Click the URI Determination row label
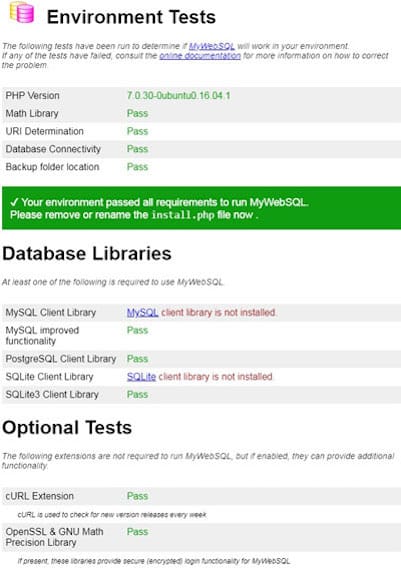Viewport: 401px width, 568px height. 45,131
